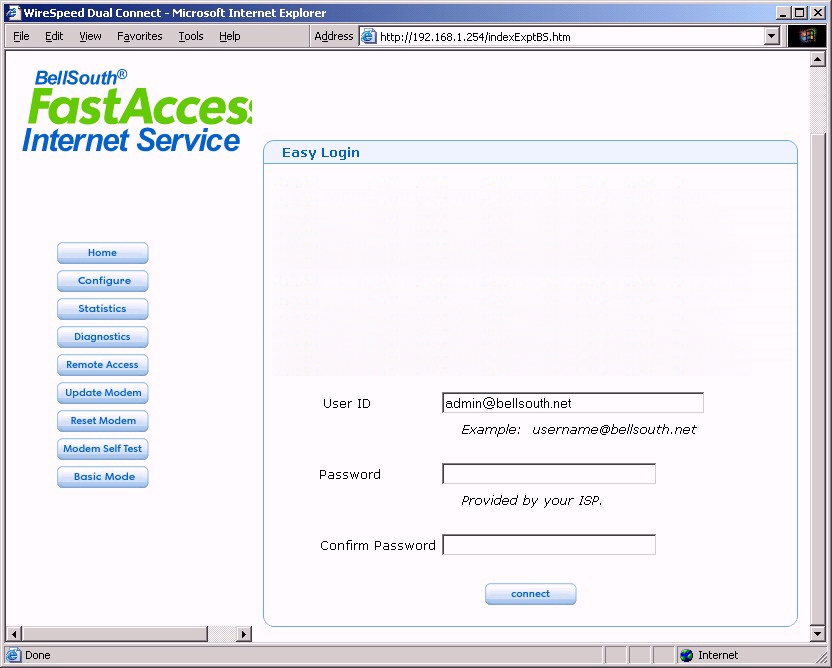
Task: Open the Tools menu
Action: (190, 36)
